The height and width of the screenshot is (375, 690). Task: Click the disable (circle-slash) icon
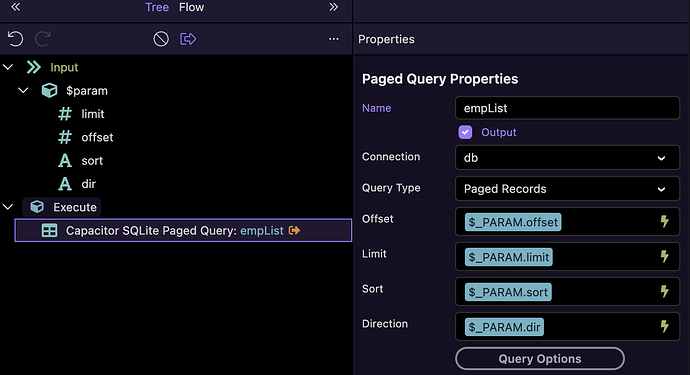(x=161, y=39)
